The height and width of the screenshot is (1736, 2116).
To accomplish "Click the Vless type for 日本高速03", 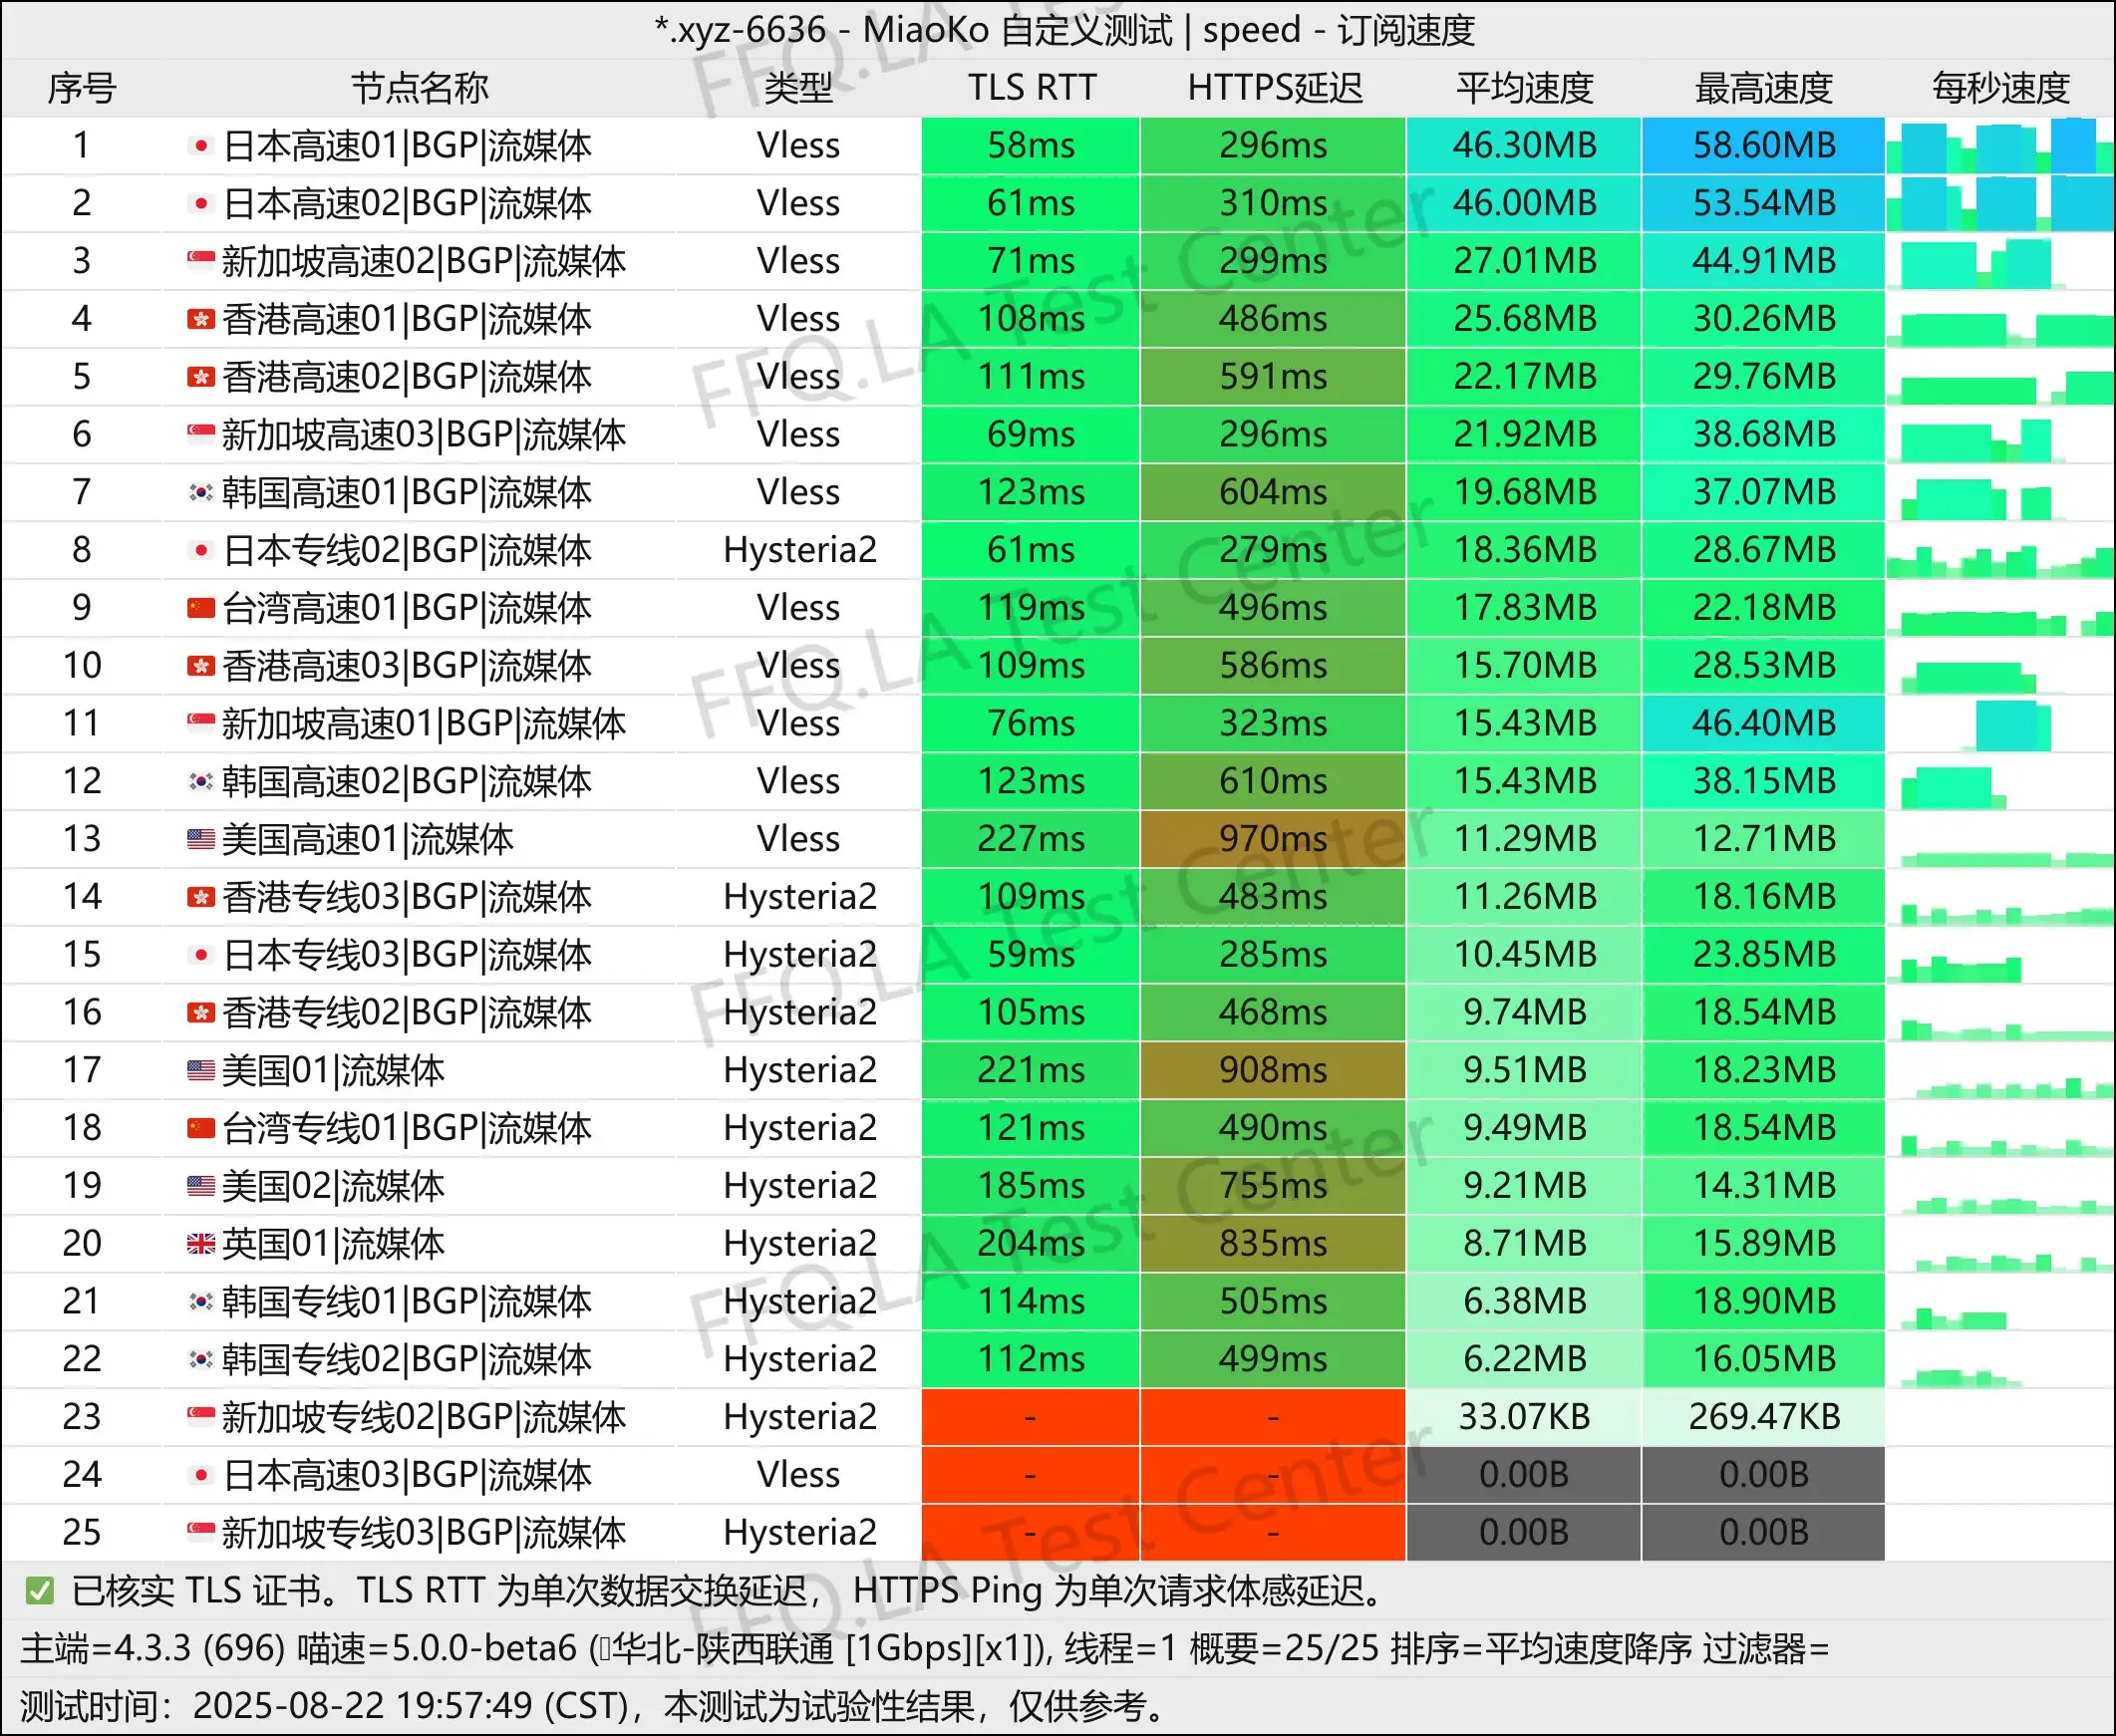I will pyautogui.click(x=798, y=1475).
